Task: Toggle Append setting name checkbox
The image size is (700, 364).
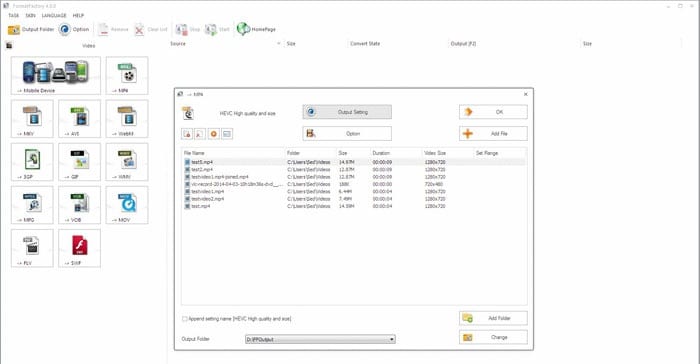Action: [184, 319]
